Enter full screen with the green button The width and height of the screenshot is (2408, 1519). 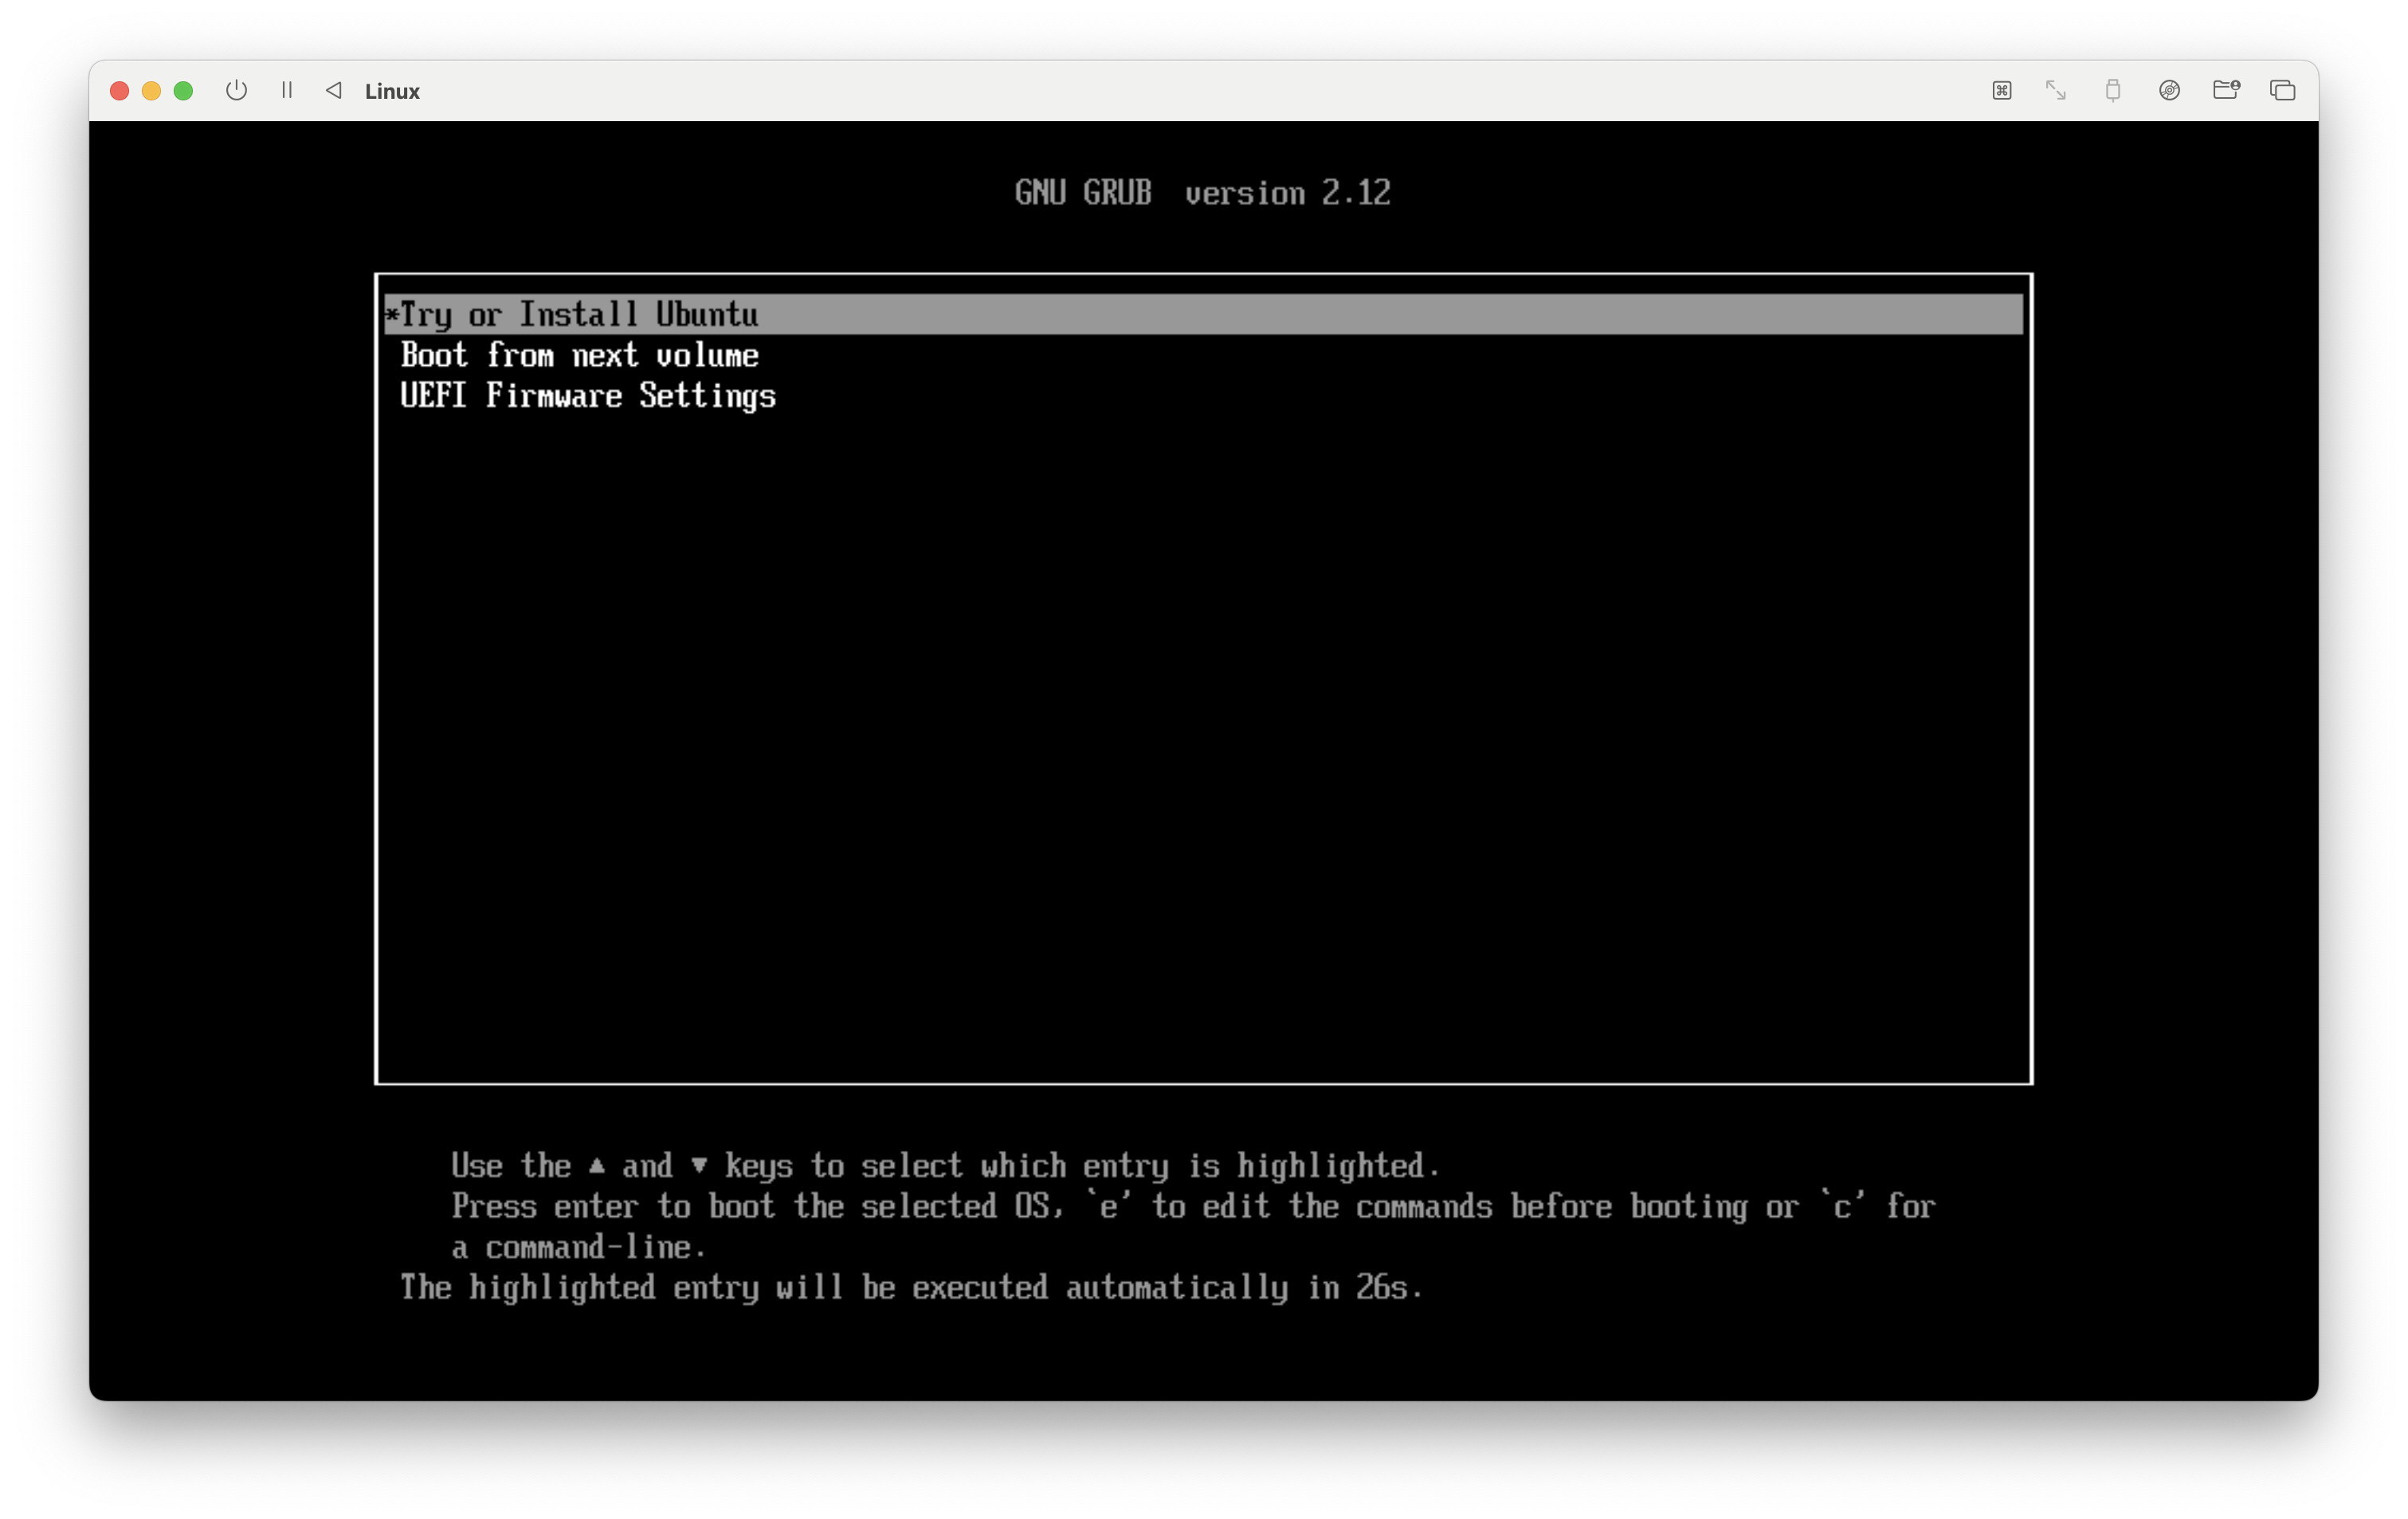pyautogui.click(x=183, y=91)
